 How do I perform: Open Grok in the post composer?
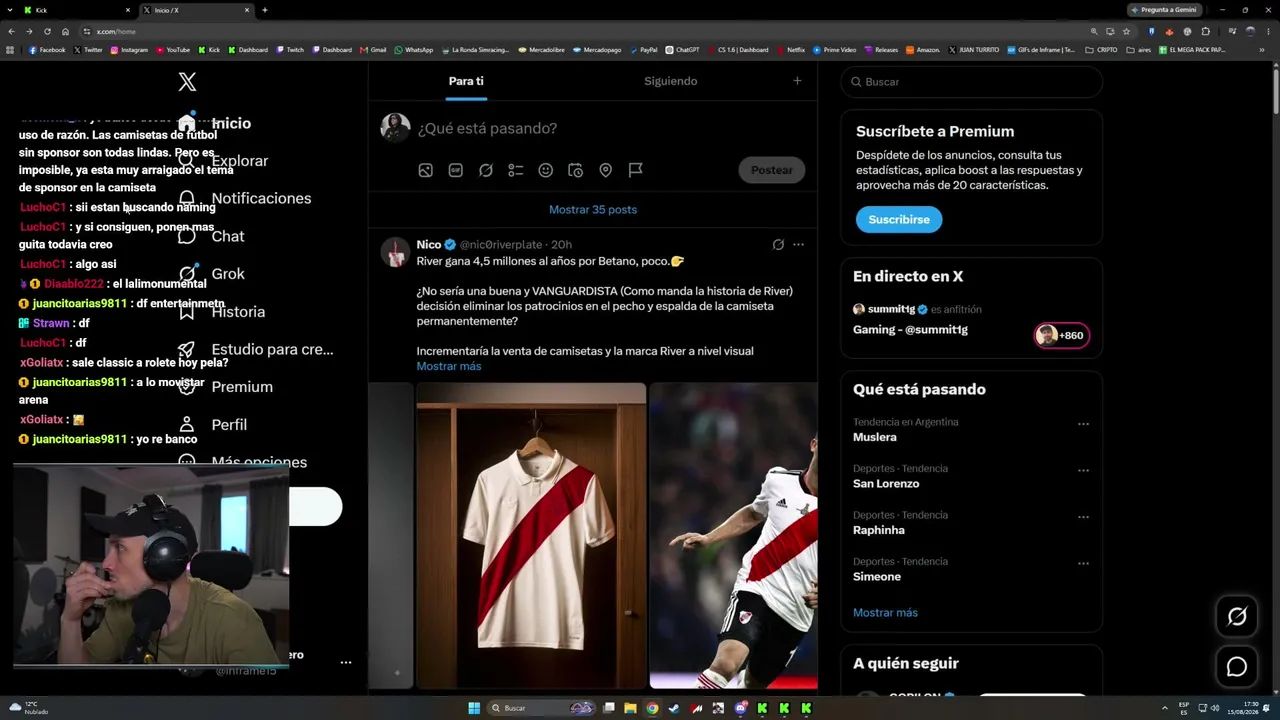pos(485,170)
